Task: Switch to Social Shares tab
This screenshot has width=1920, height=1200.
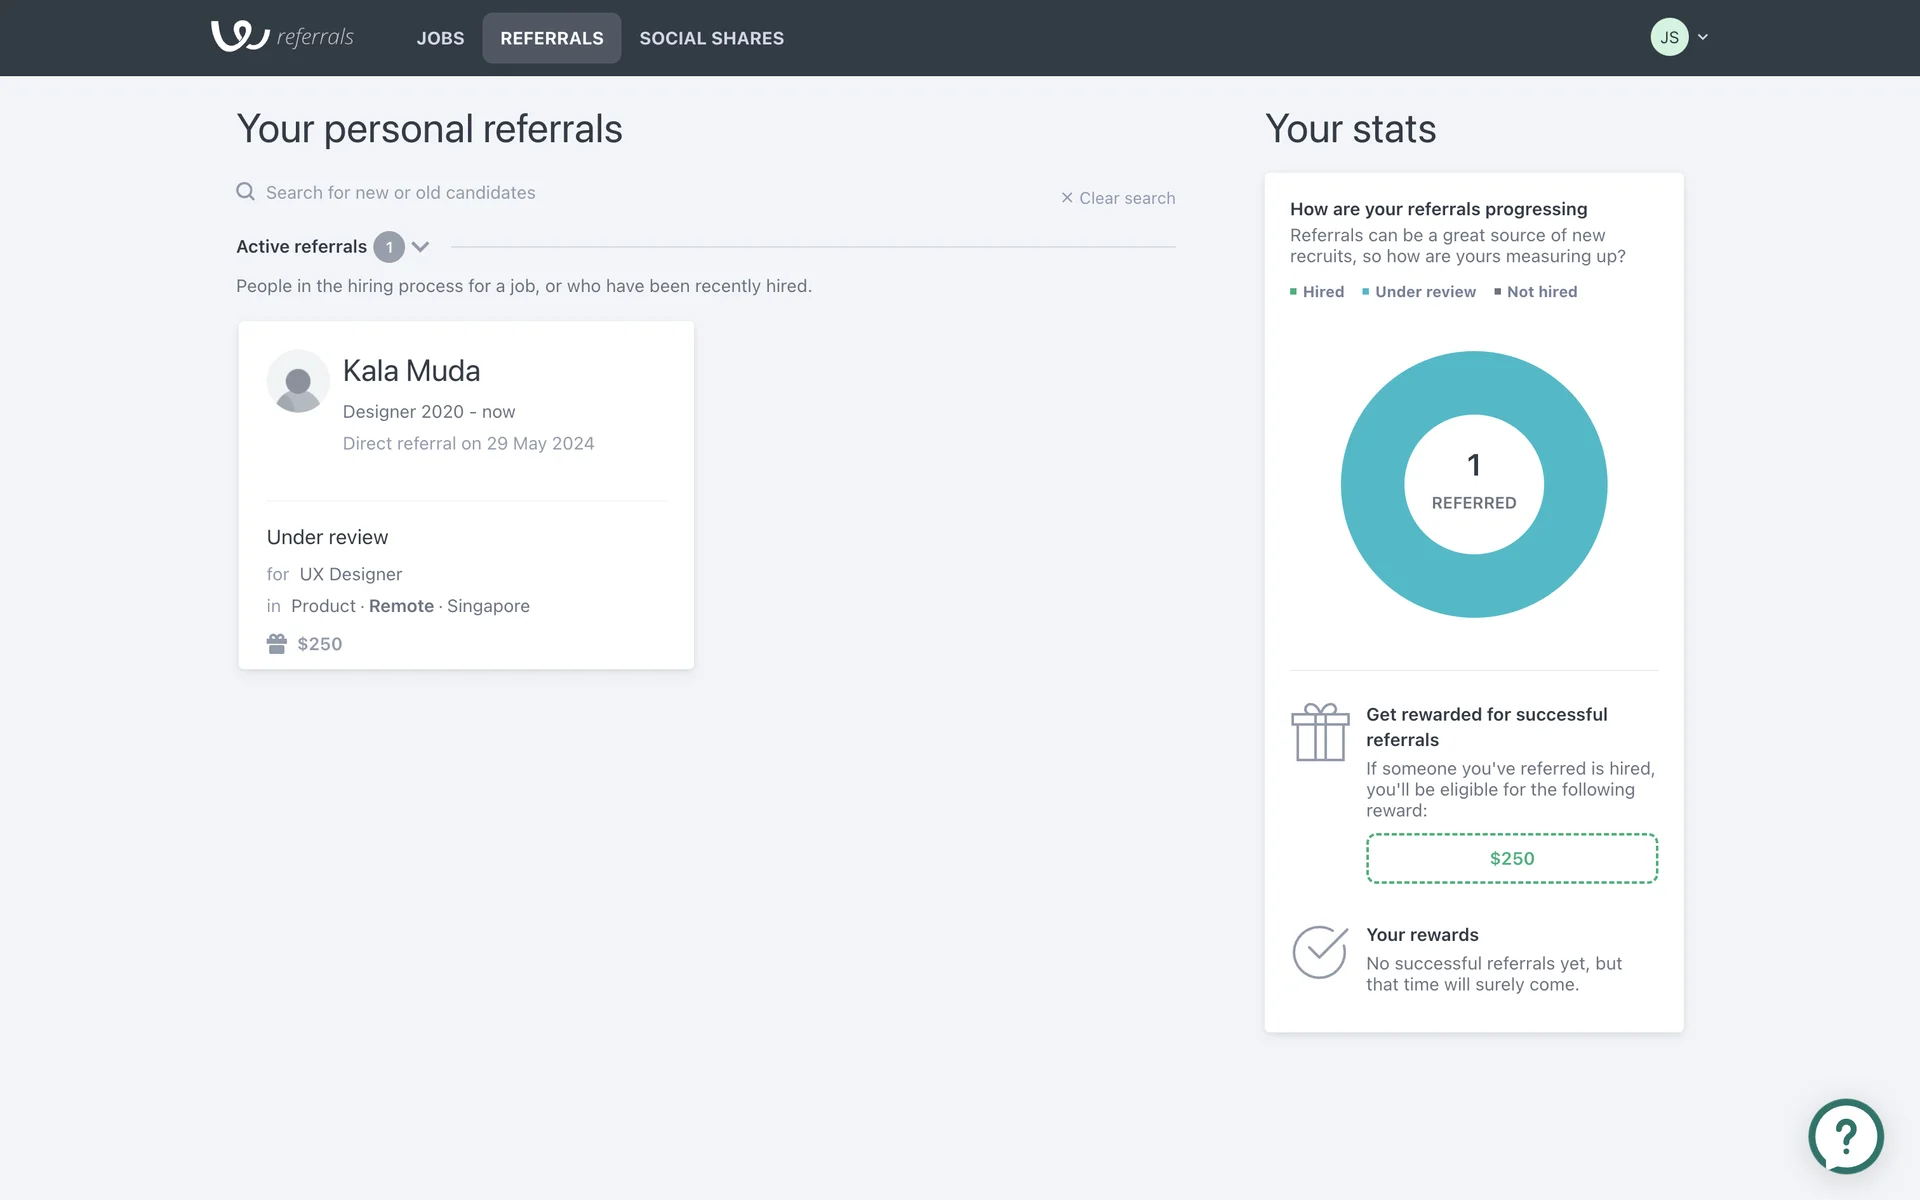Action: pyautogui.click(x=711, y=38)
